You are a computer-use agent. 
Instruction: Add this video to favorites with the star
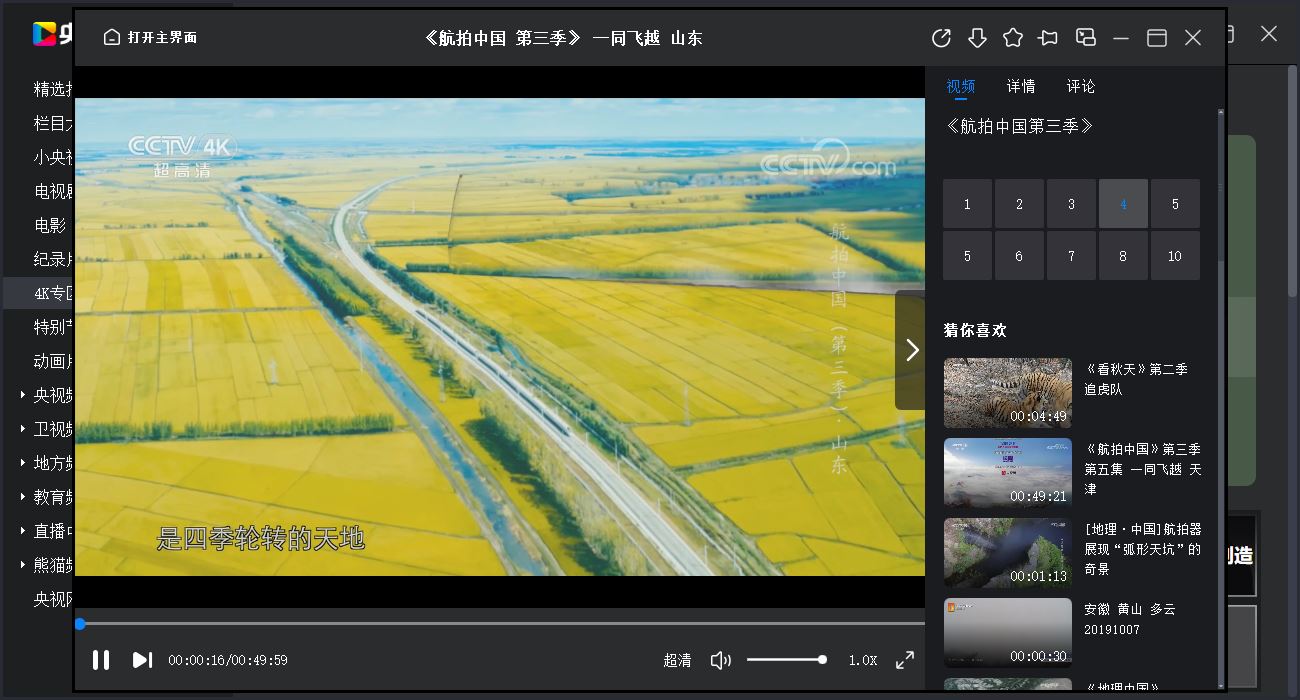1013,37
